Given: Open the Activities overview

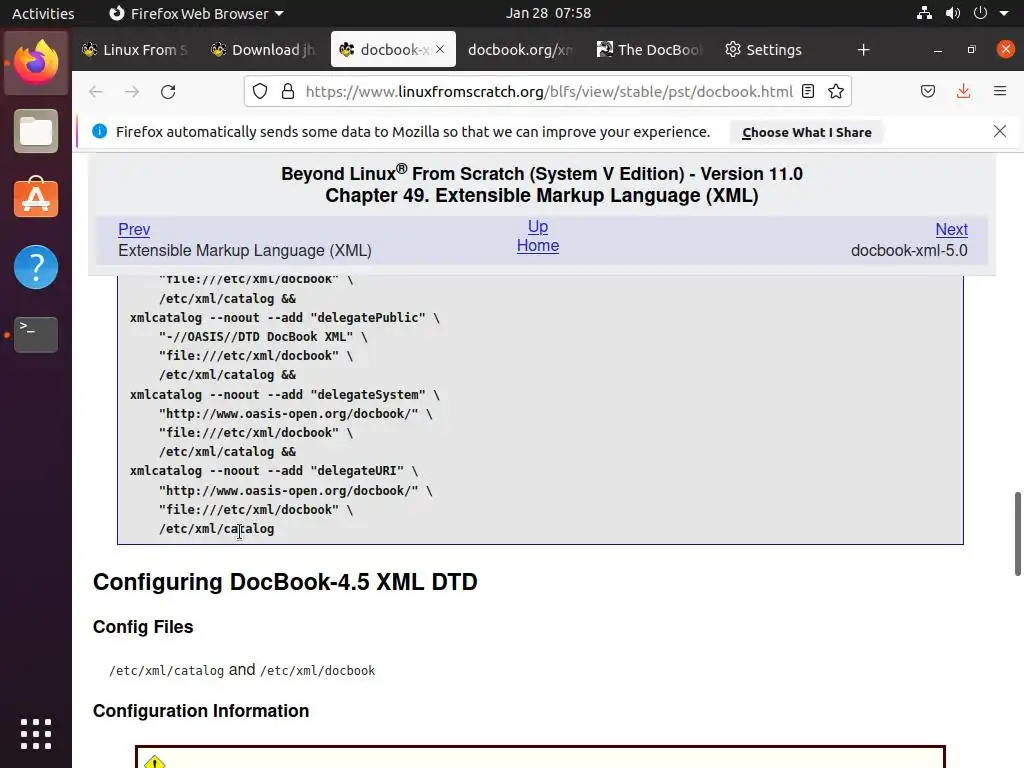Looking at the screenshot, I should pyautogui.click(x=43, y=13).
